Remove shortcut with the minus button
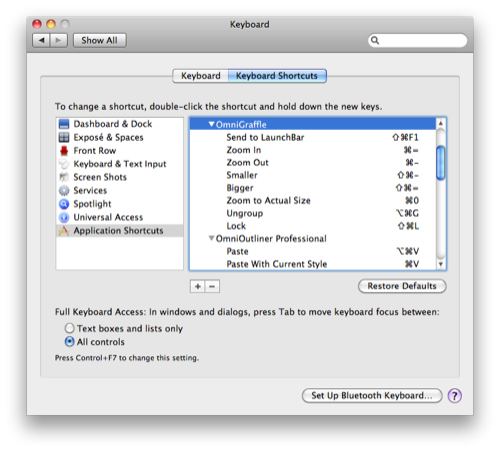 tap(212, 286)
